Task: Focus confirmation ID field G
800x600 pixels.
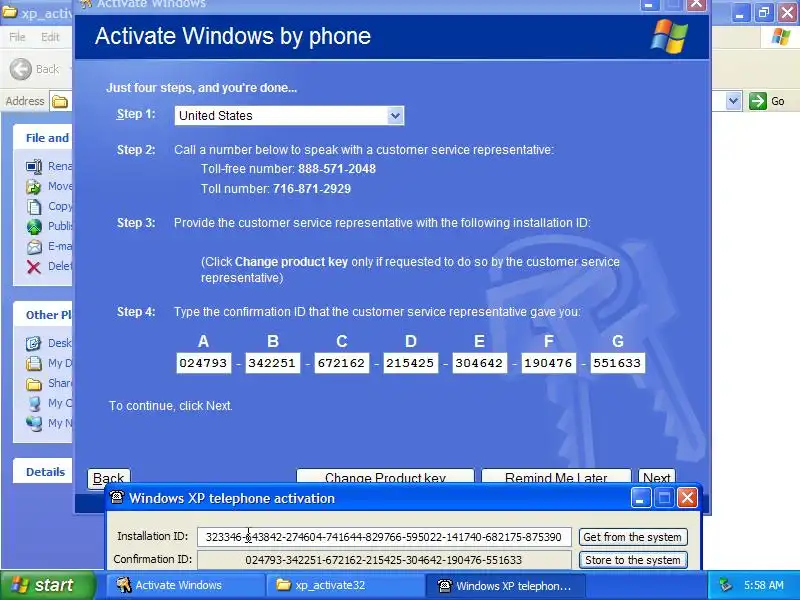Action: (x=617, y=363)
